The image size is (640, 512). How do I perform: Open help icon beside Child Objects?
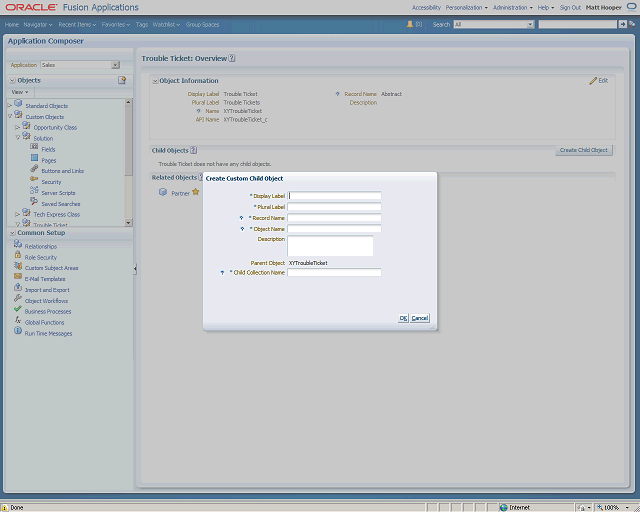coord(193,150)
